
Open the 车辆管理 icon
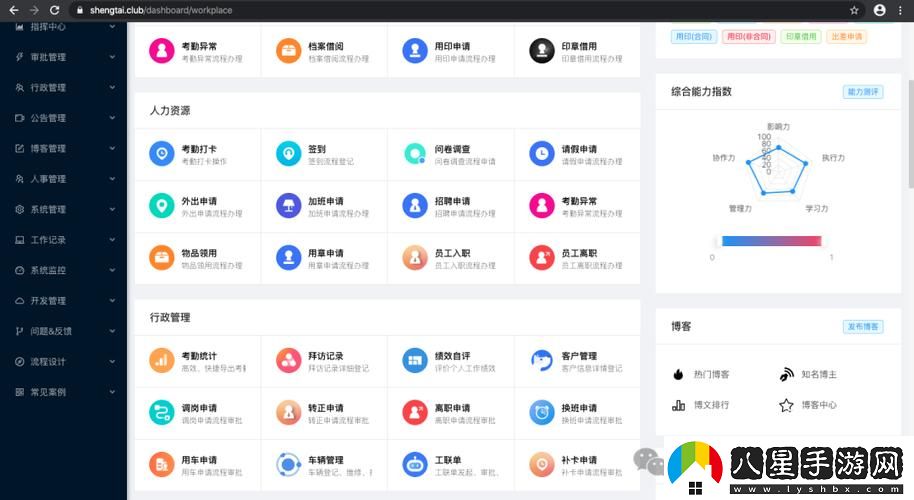(289, 464)
